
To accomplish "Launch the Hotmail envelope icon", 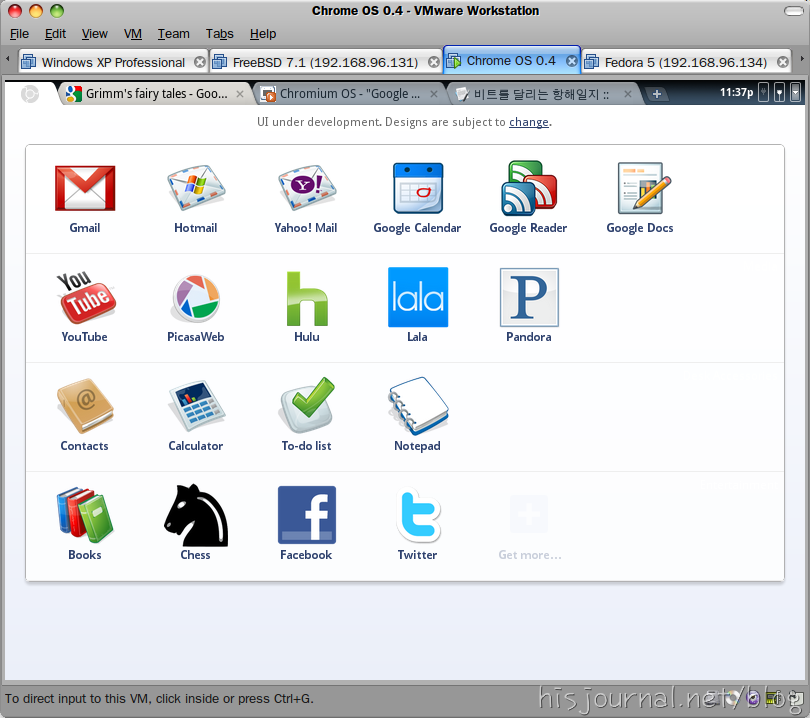I will pos(196,188).
